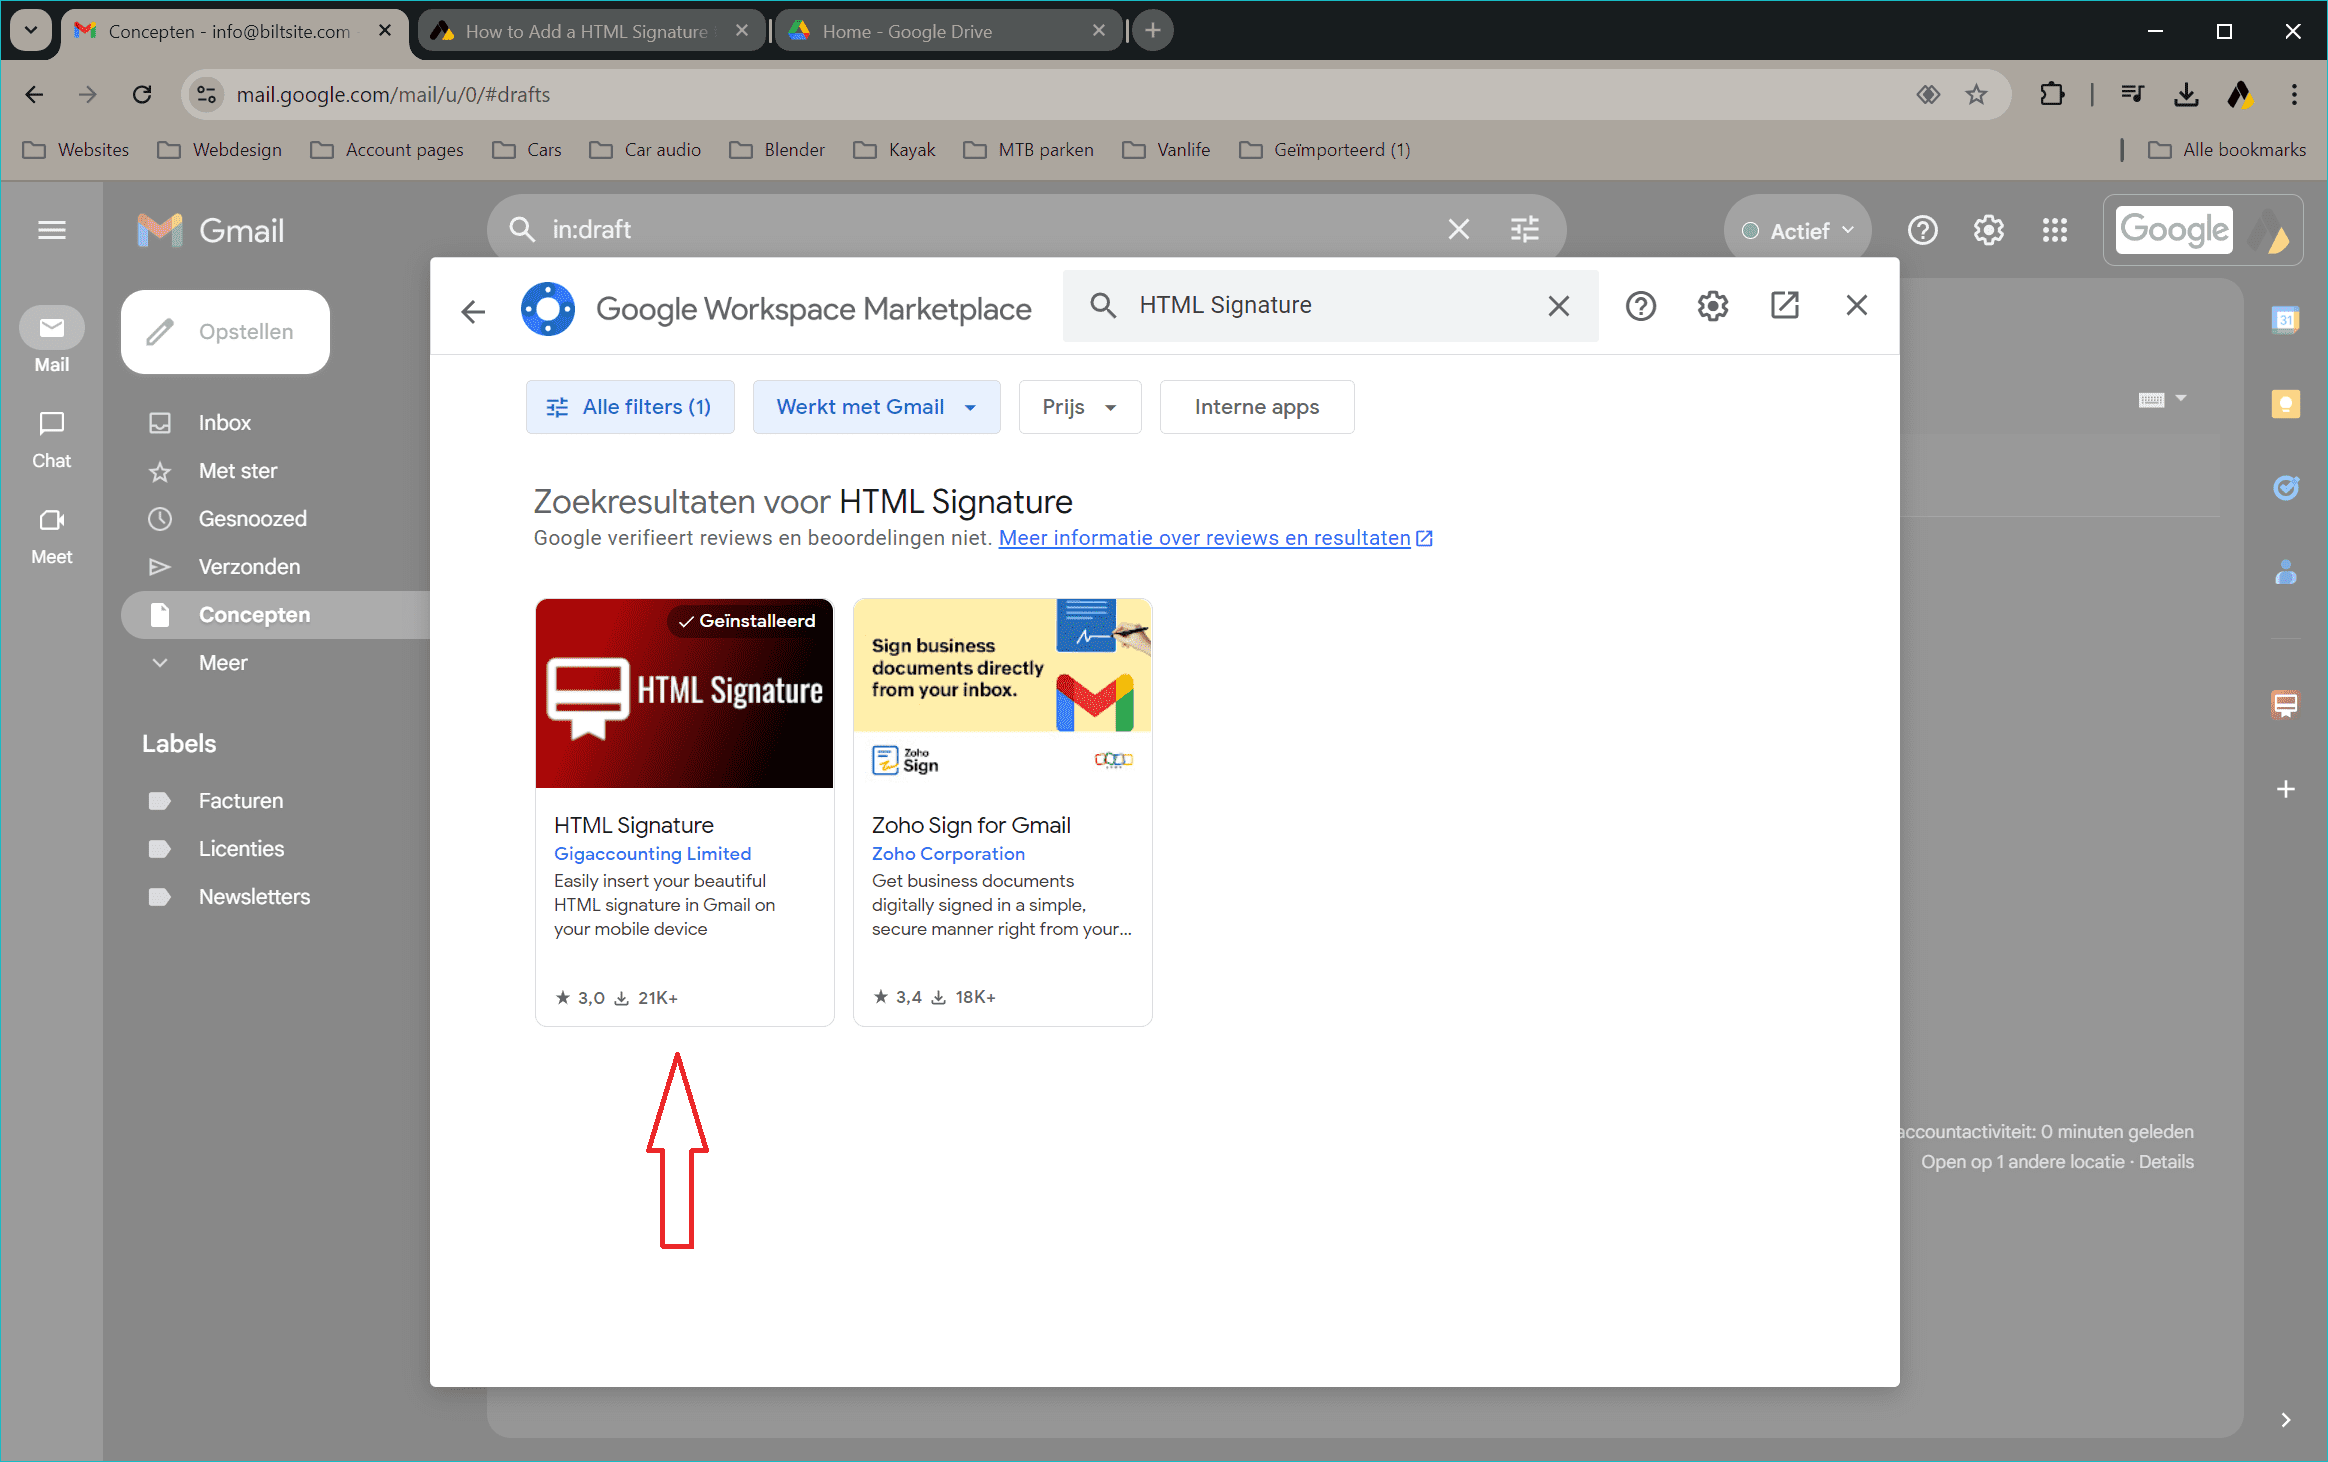Reload the Gmail page
This screenshot has width=2328, height=1462.
coord(142,95)
